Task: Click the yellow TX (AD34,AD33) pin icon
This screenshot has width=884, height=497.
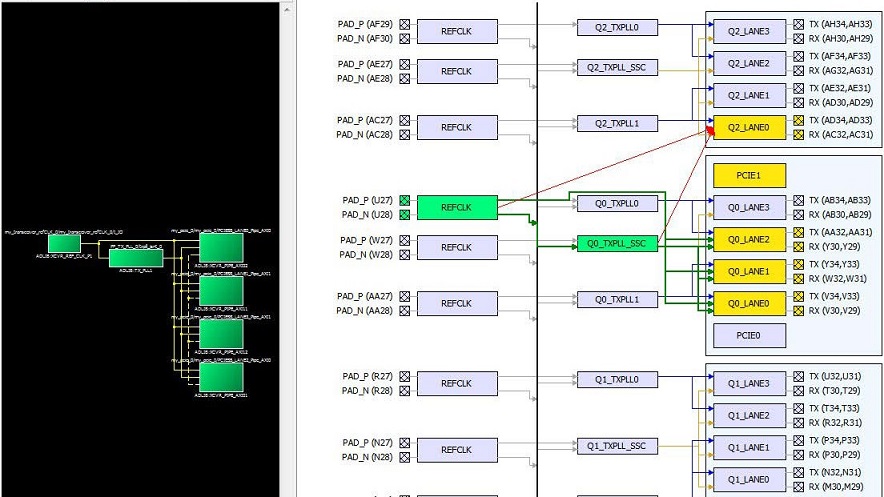Action: click(797, 120)
